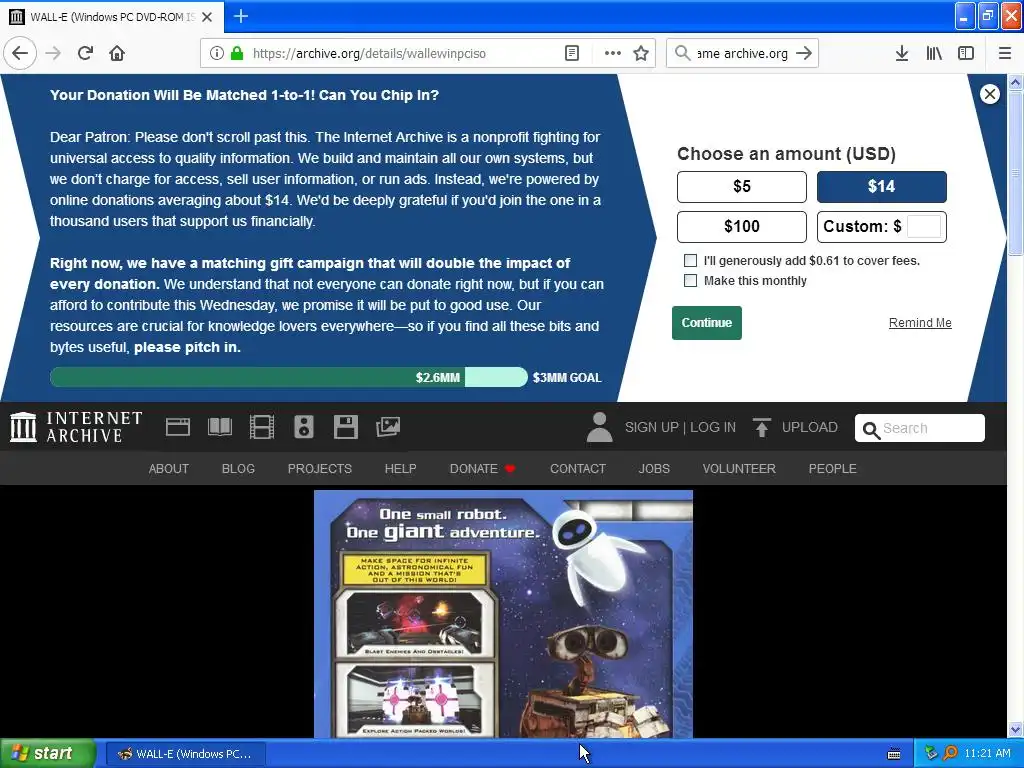Click the browser search field
The height and width of the screenshot is (768, 1024).
click(x=742, y=53)
